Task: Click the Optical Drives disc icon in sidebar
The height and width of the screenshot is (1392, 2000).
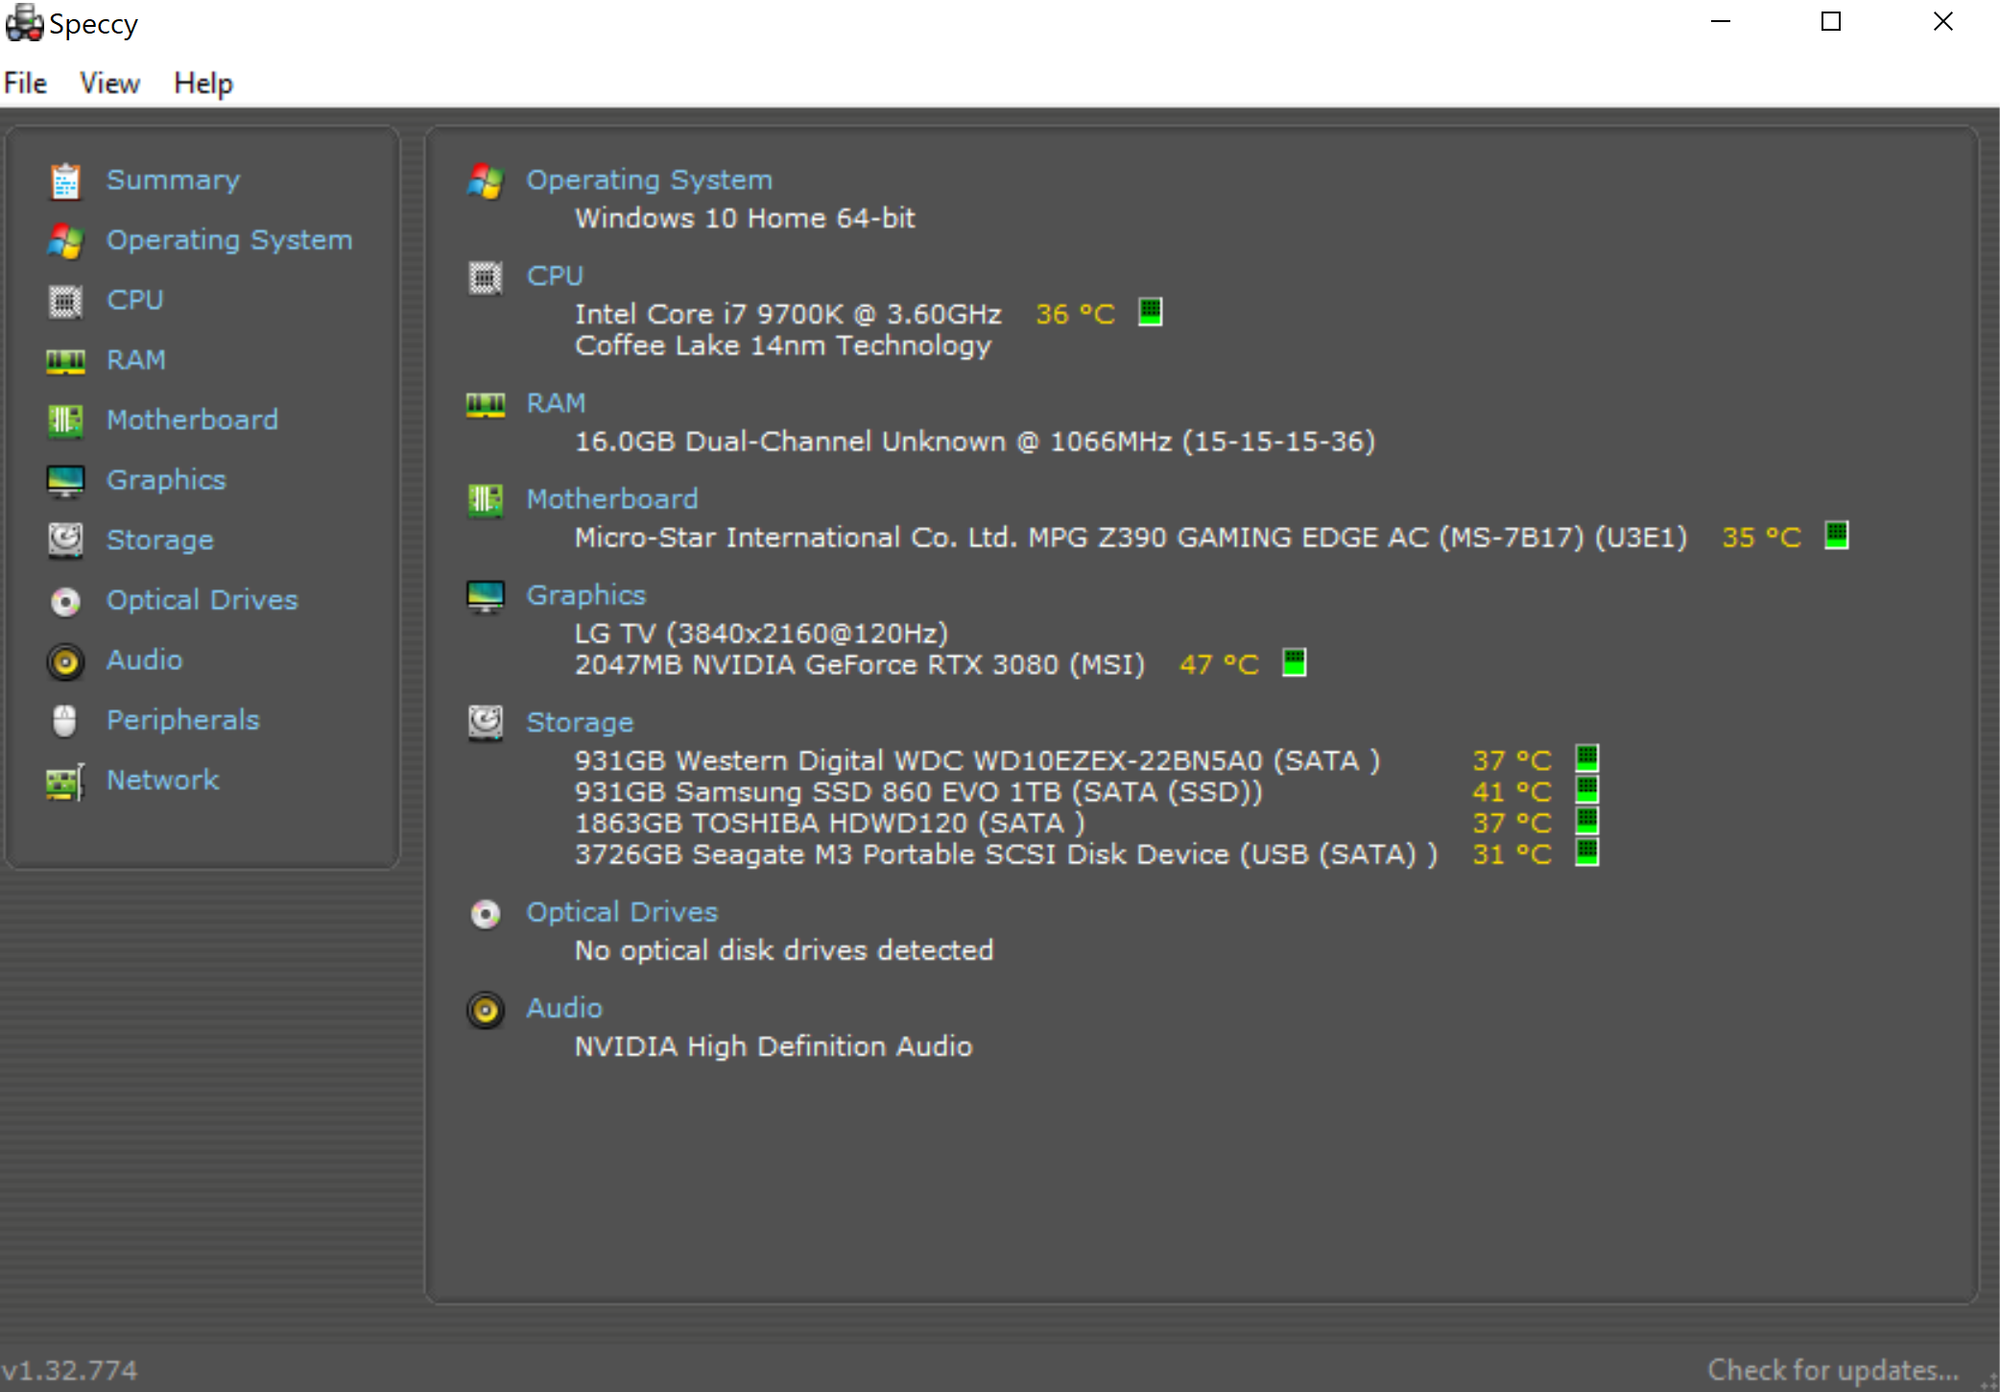Action: [65, 601]
